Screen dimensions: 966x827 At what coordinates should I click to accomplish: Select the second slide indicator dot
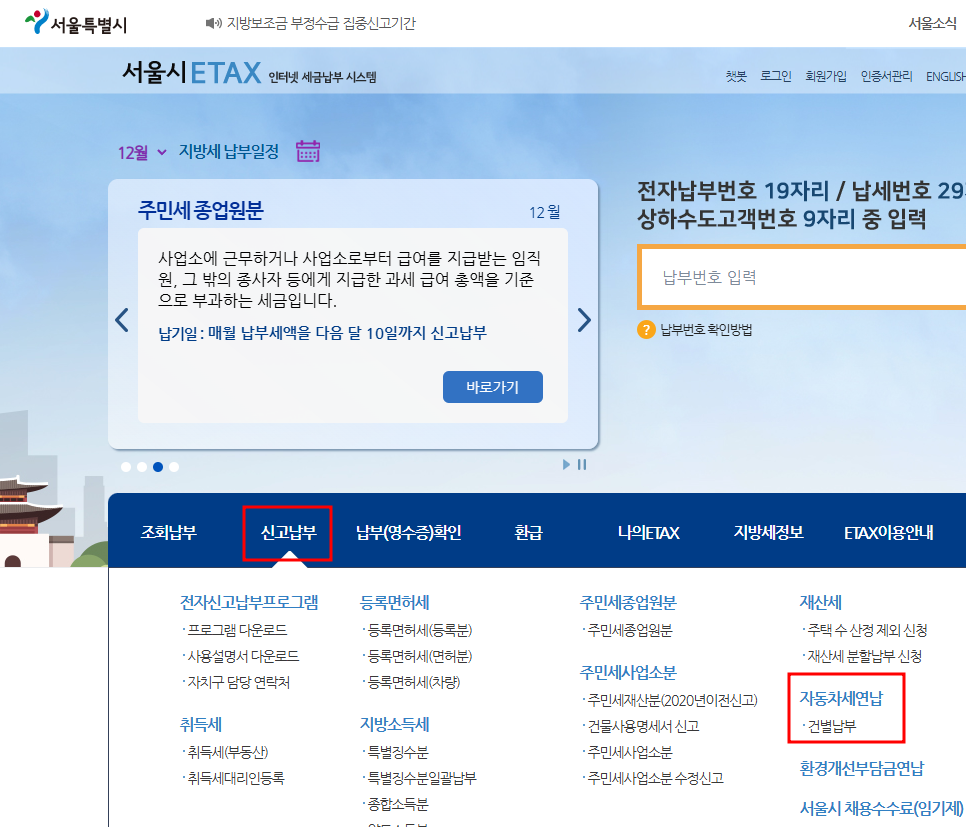tap(142, 467)
